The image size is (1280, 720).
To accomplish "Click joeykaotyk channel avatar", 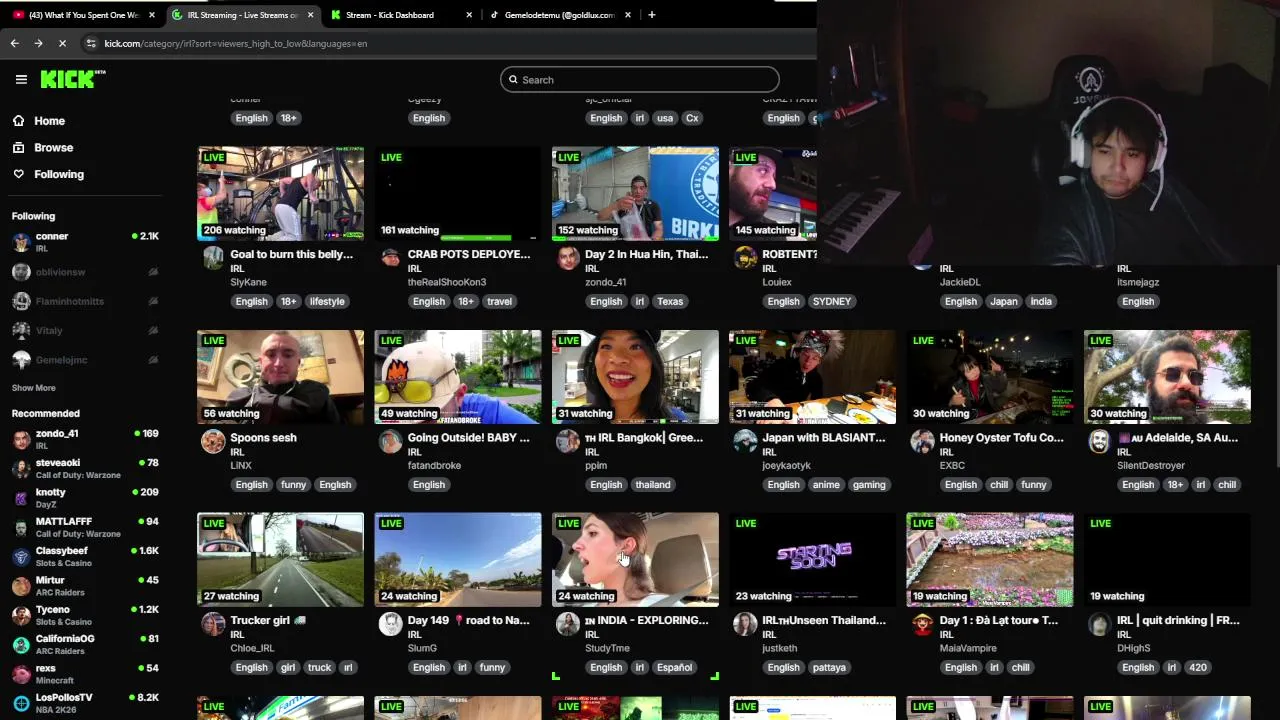I will (x=745, y=441).
